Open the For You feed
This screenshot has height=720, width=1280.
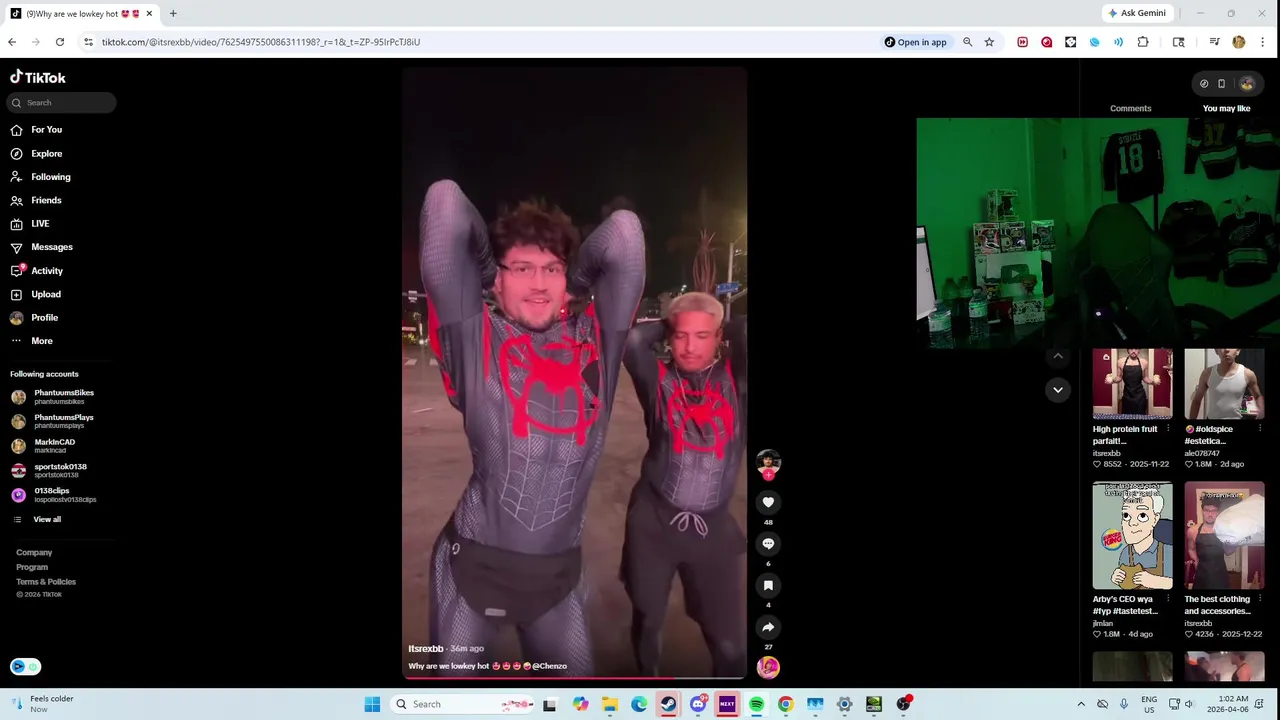point(37,130)
